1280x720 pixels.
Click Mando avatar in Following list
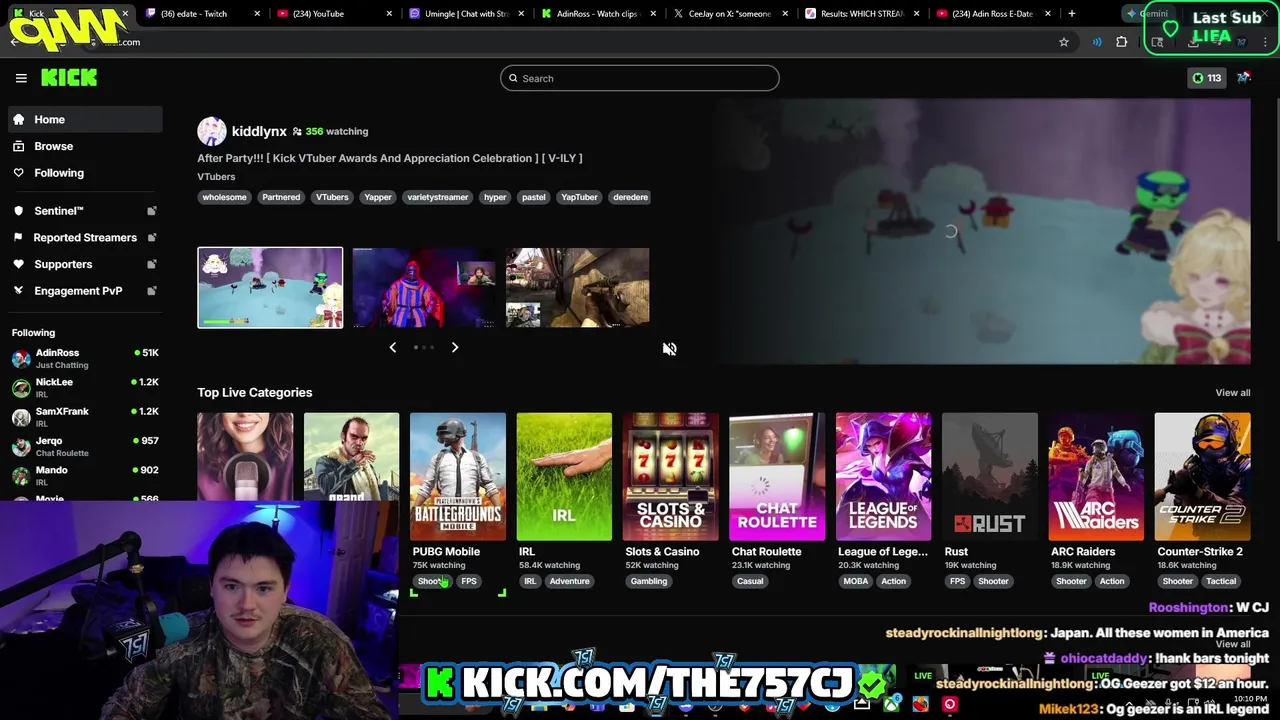pos(21,475)
